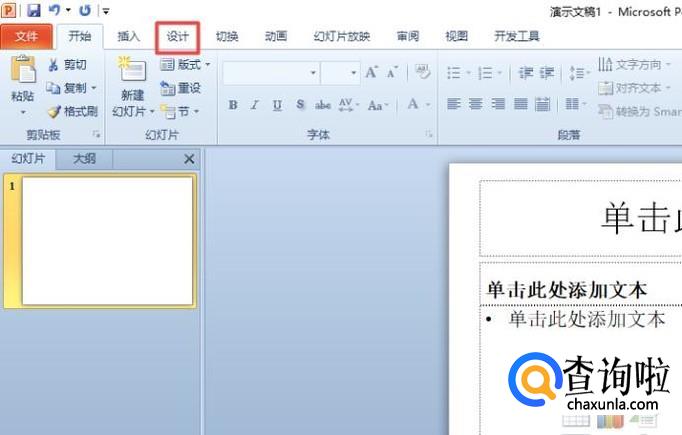This screenshot has height=435, width=682.
Task: Open the 文件 File tab
Action: click(x=26, y=37)
